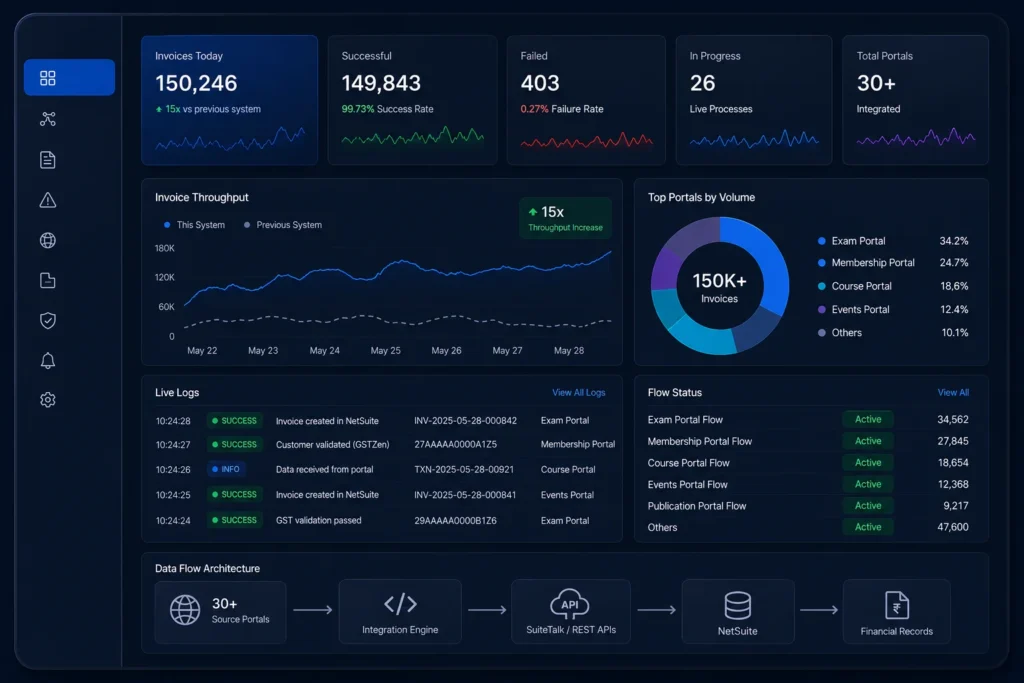Click the rupee Financial Records document icon
This screenshot has height=683, width=1024.
(897, 605)
